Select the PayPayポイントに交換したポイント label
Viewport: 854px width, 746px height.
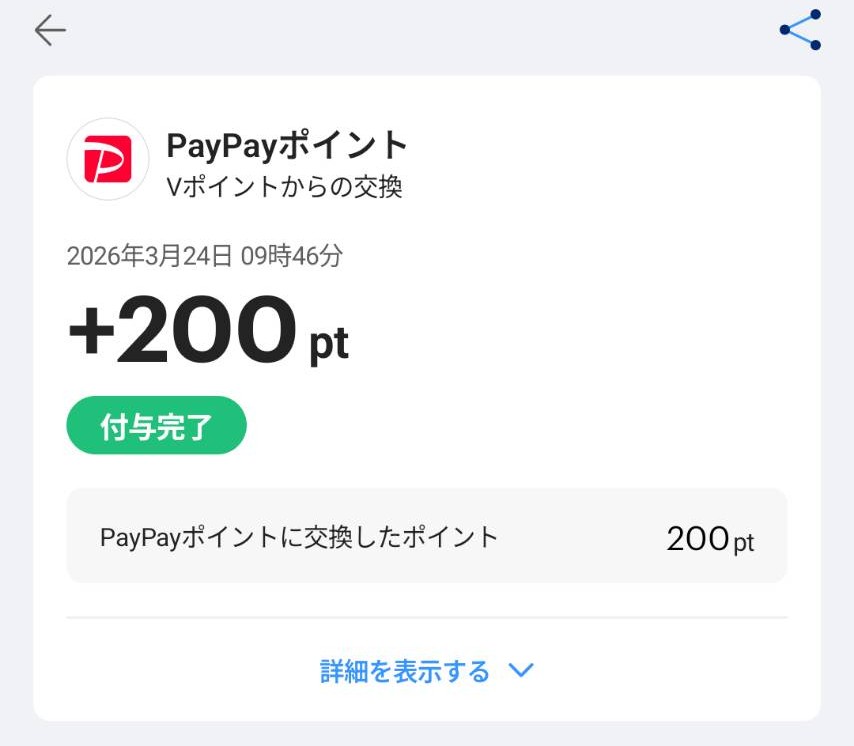(299, 537)
